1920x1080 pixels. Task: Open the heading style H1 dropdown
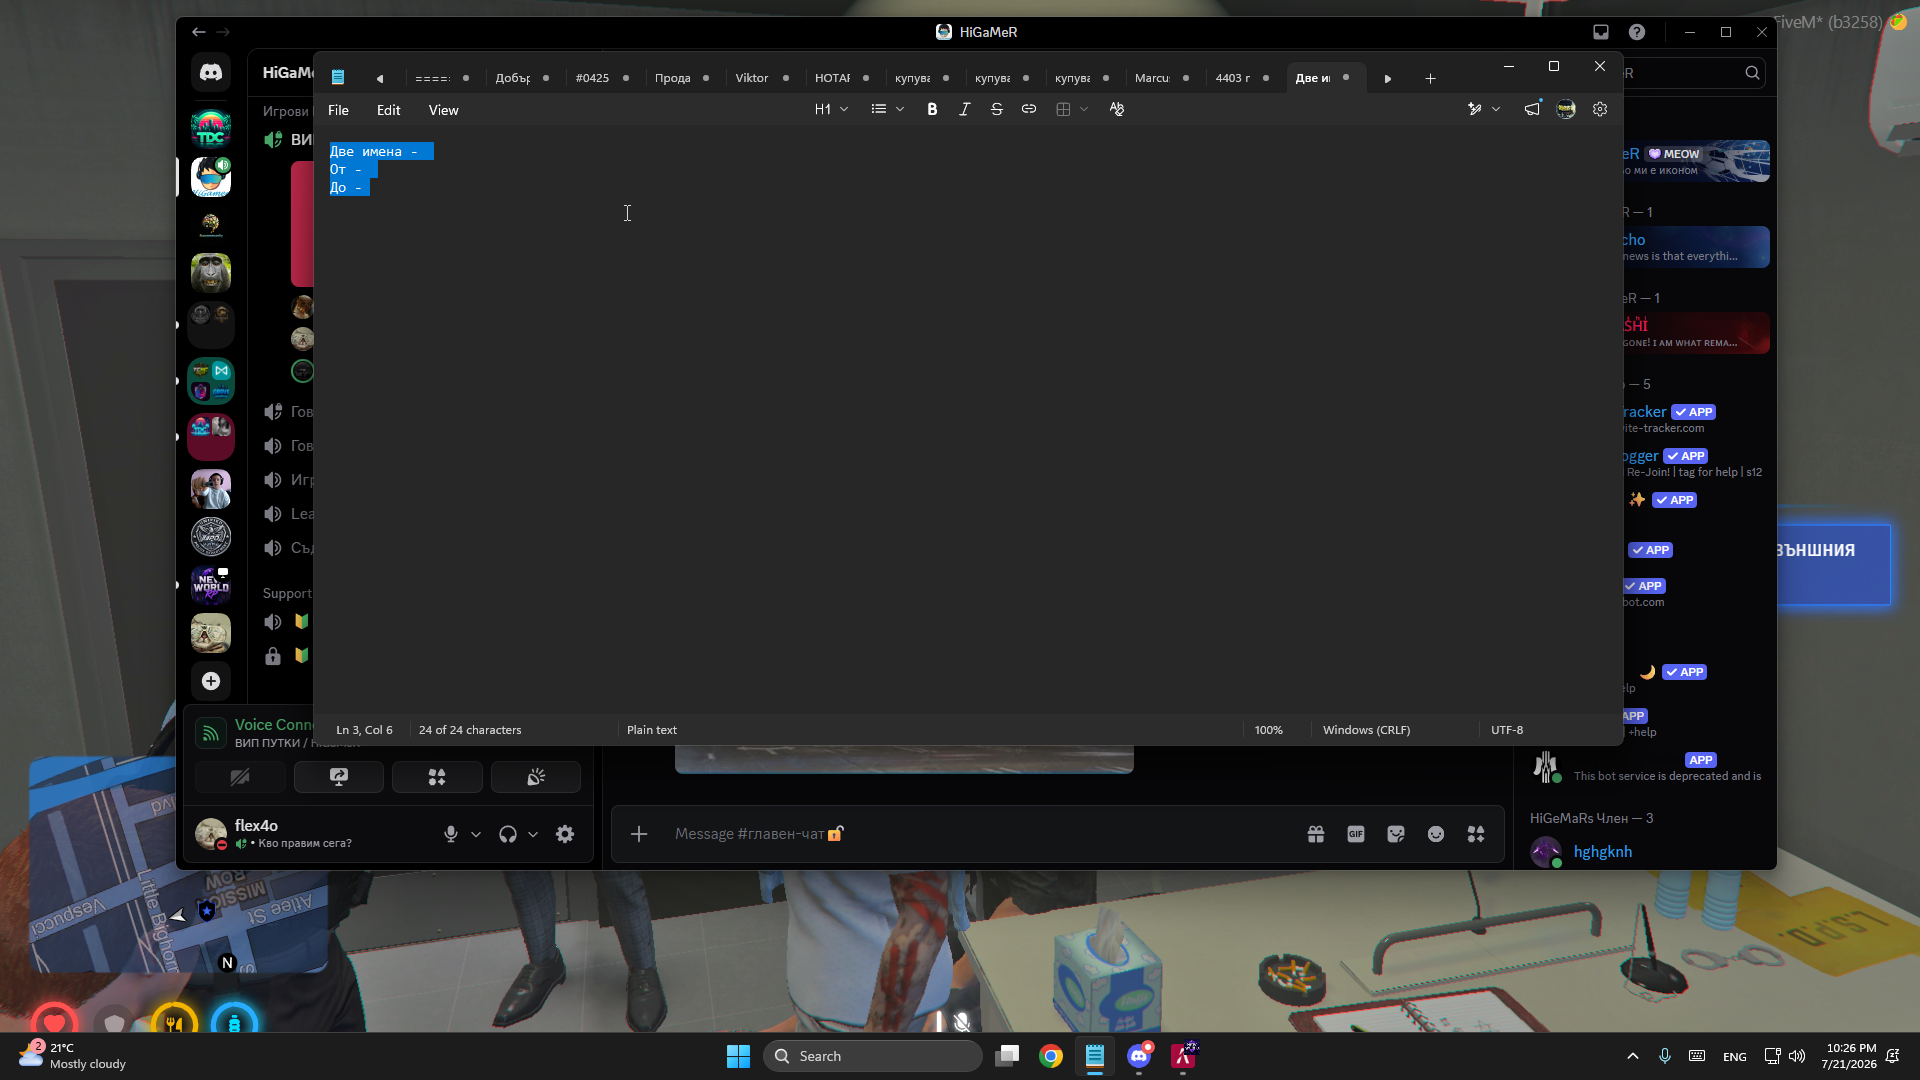[x=831, y=110]
